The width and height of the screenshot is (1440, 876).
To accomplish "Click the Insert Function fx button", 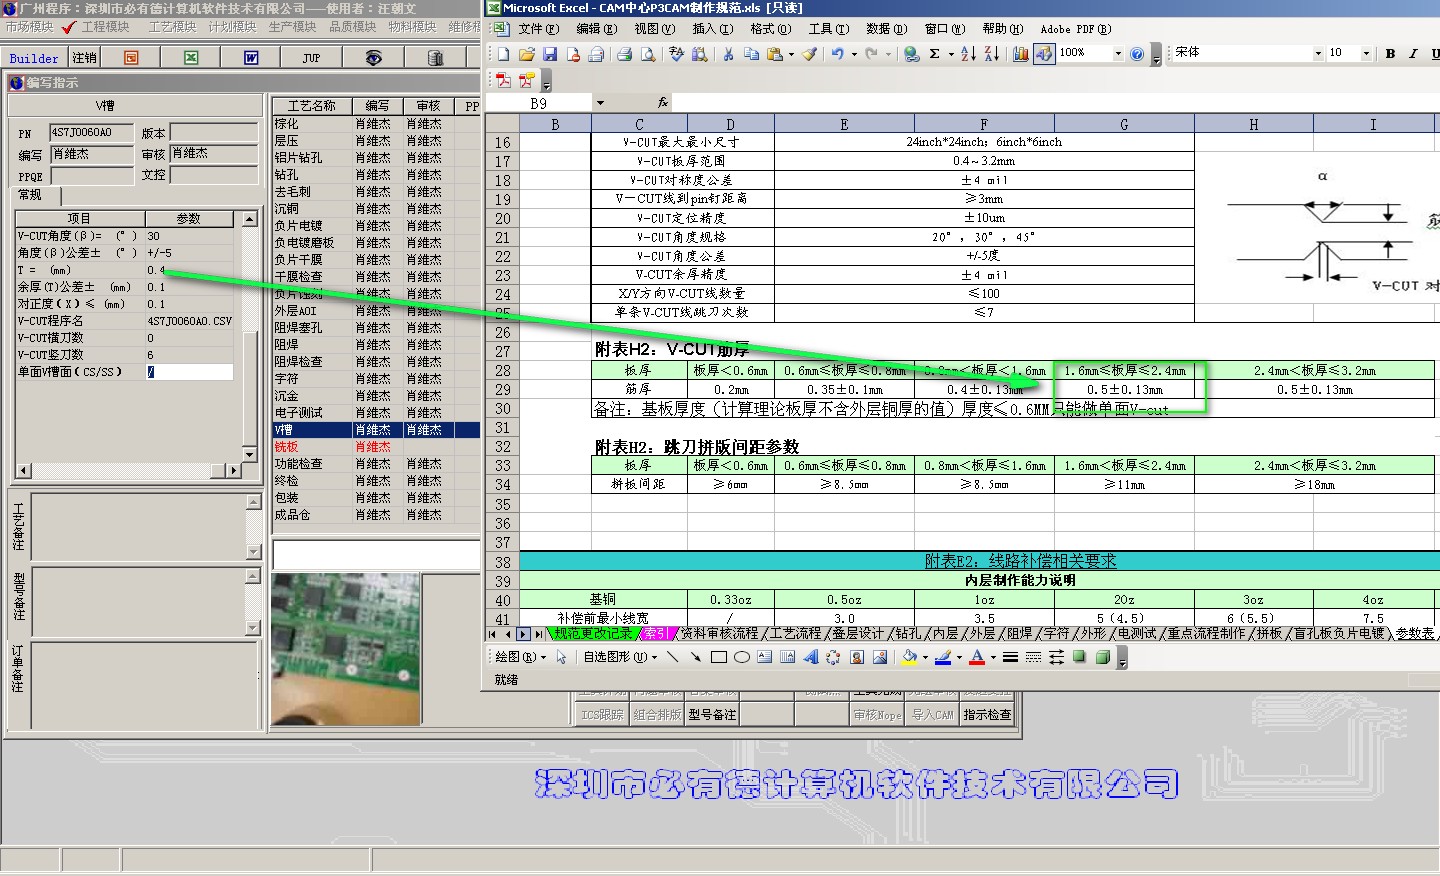I will 662,103.
